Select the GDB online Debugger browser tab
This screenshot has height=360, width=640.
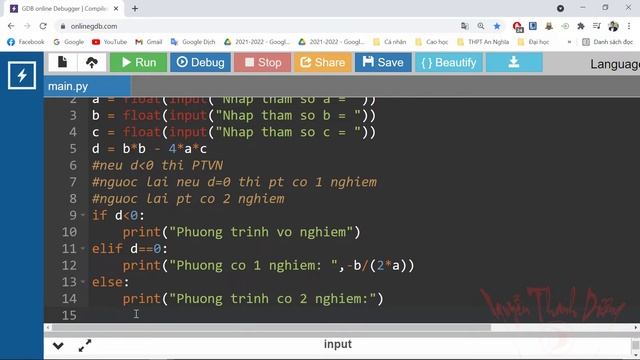pos(64,9)
